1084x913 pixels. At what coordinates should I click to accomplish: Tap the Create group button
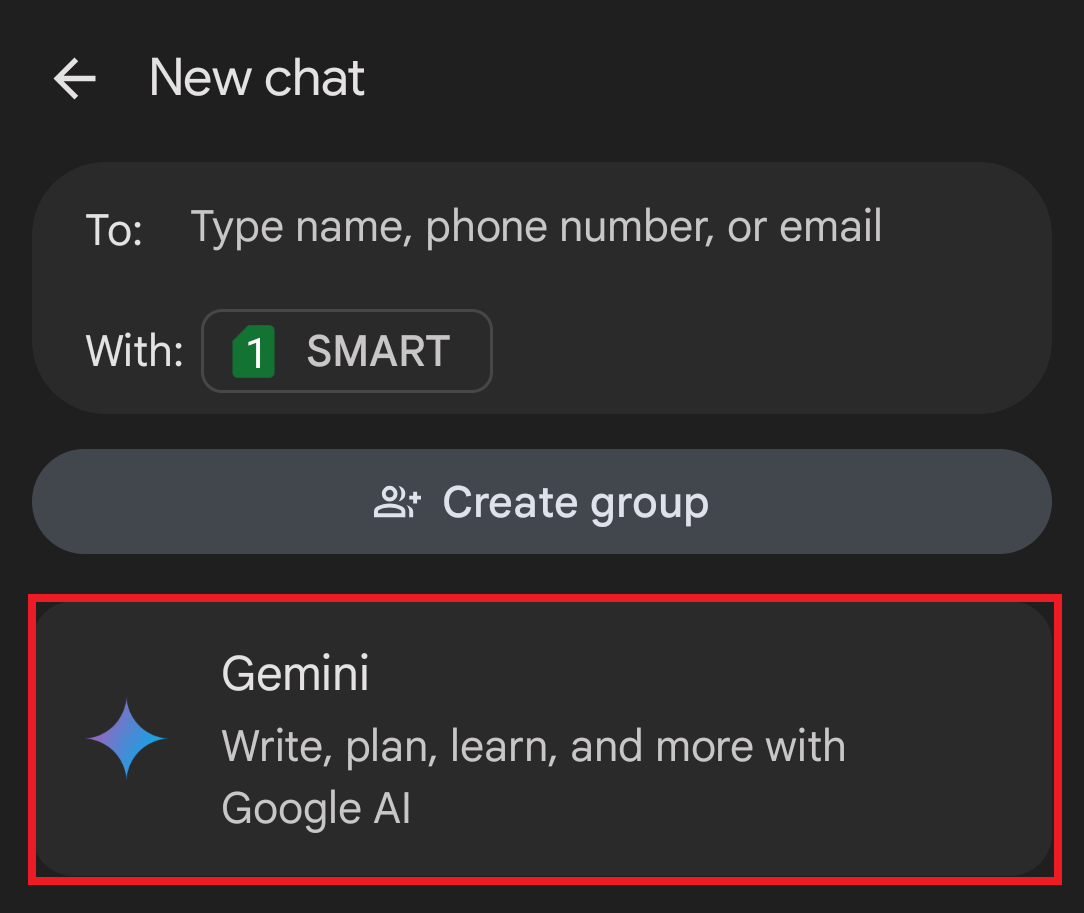coord(542,501)
